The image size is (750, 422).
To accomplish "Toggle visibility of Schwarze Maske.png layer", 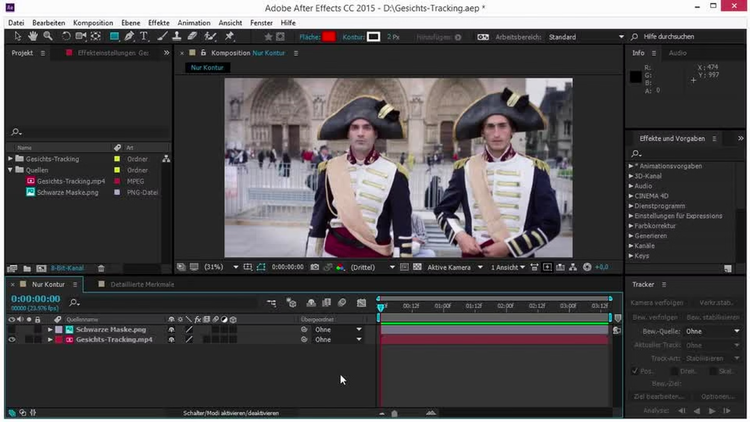I will tap(12, 329).
